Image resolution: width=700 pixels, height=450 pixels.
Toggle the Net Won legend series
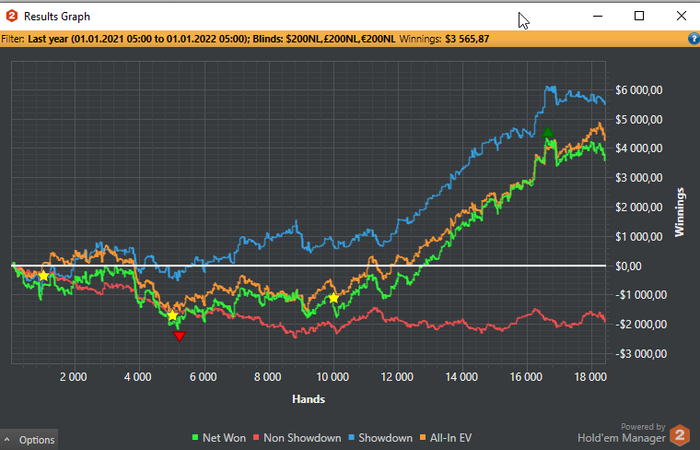click(219, 438)
